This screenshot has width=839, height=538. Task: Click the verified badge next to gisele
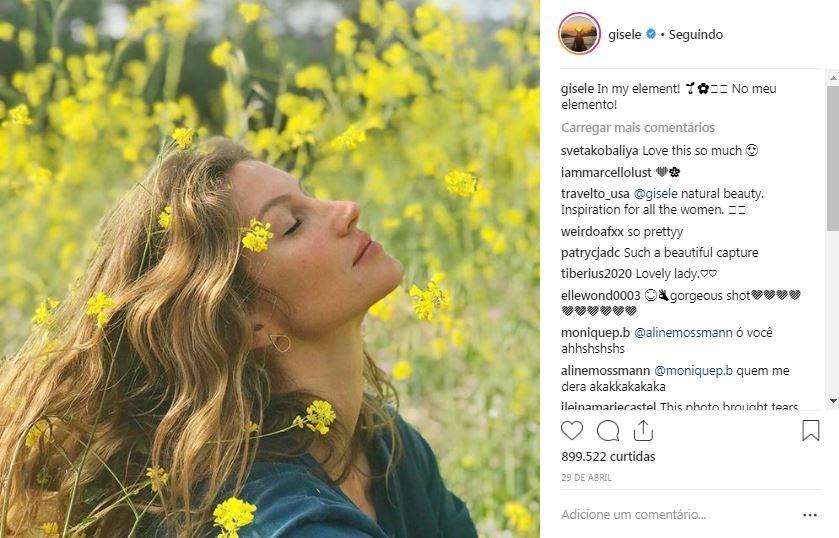click(x=651, y=35)
